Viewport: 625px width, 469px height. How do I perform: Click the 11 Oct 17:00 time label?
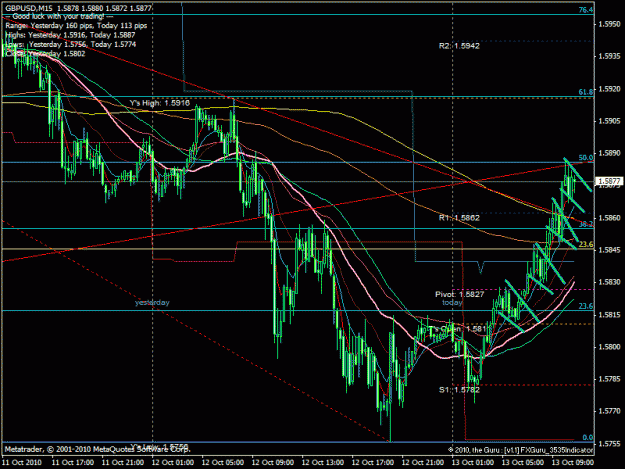[x=73, y=463]
